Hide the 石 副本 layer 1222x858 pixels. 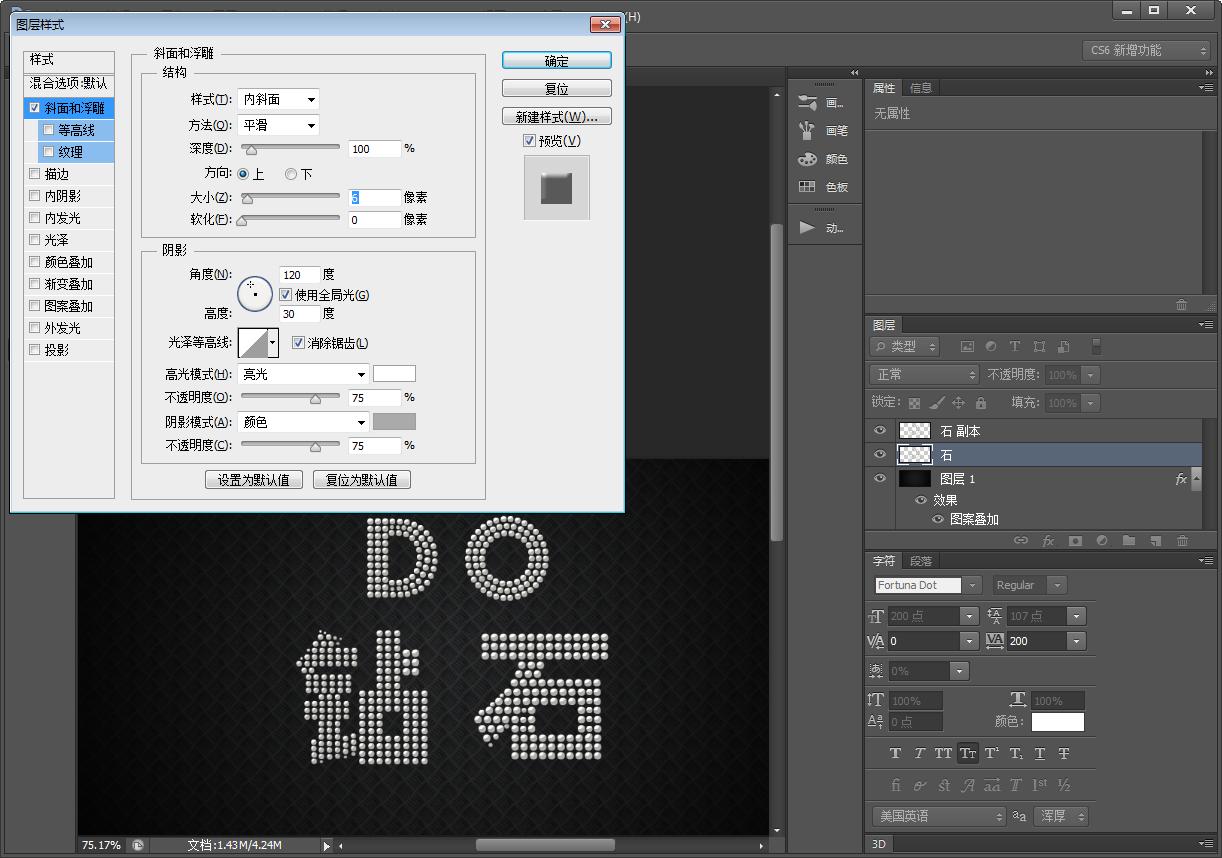tap(880, 431)
